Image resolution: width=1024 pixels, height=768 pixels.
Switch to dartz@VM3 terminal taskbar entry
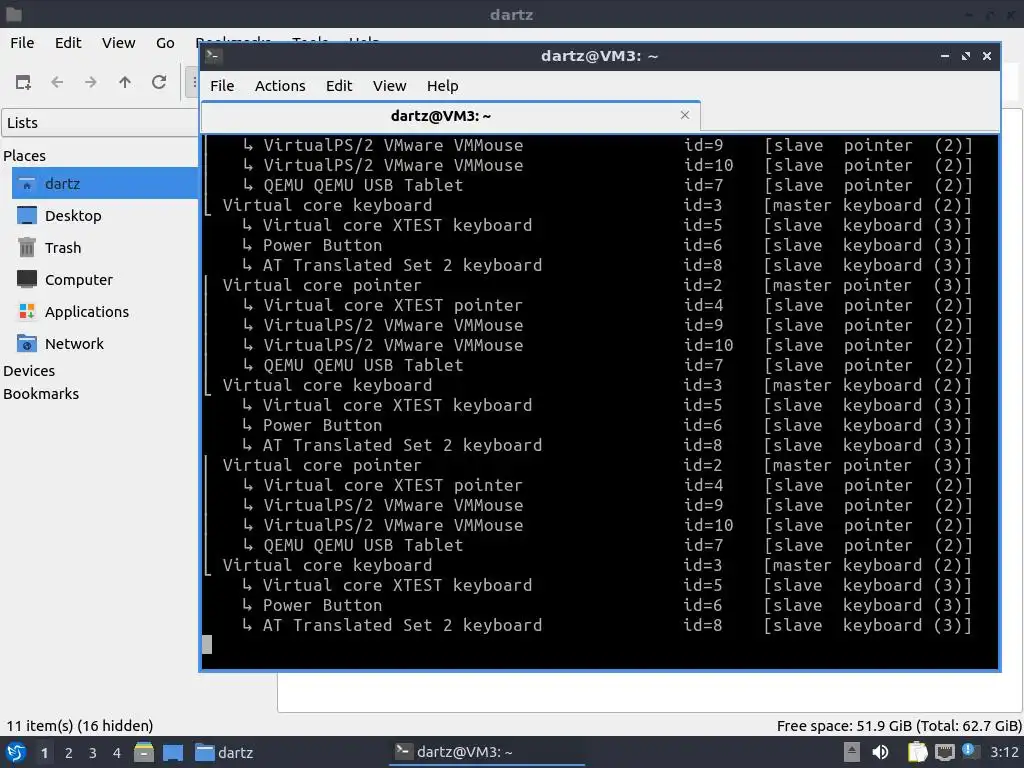[x=487, y=752]
